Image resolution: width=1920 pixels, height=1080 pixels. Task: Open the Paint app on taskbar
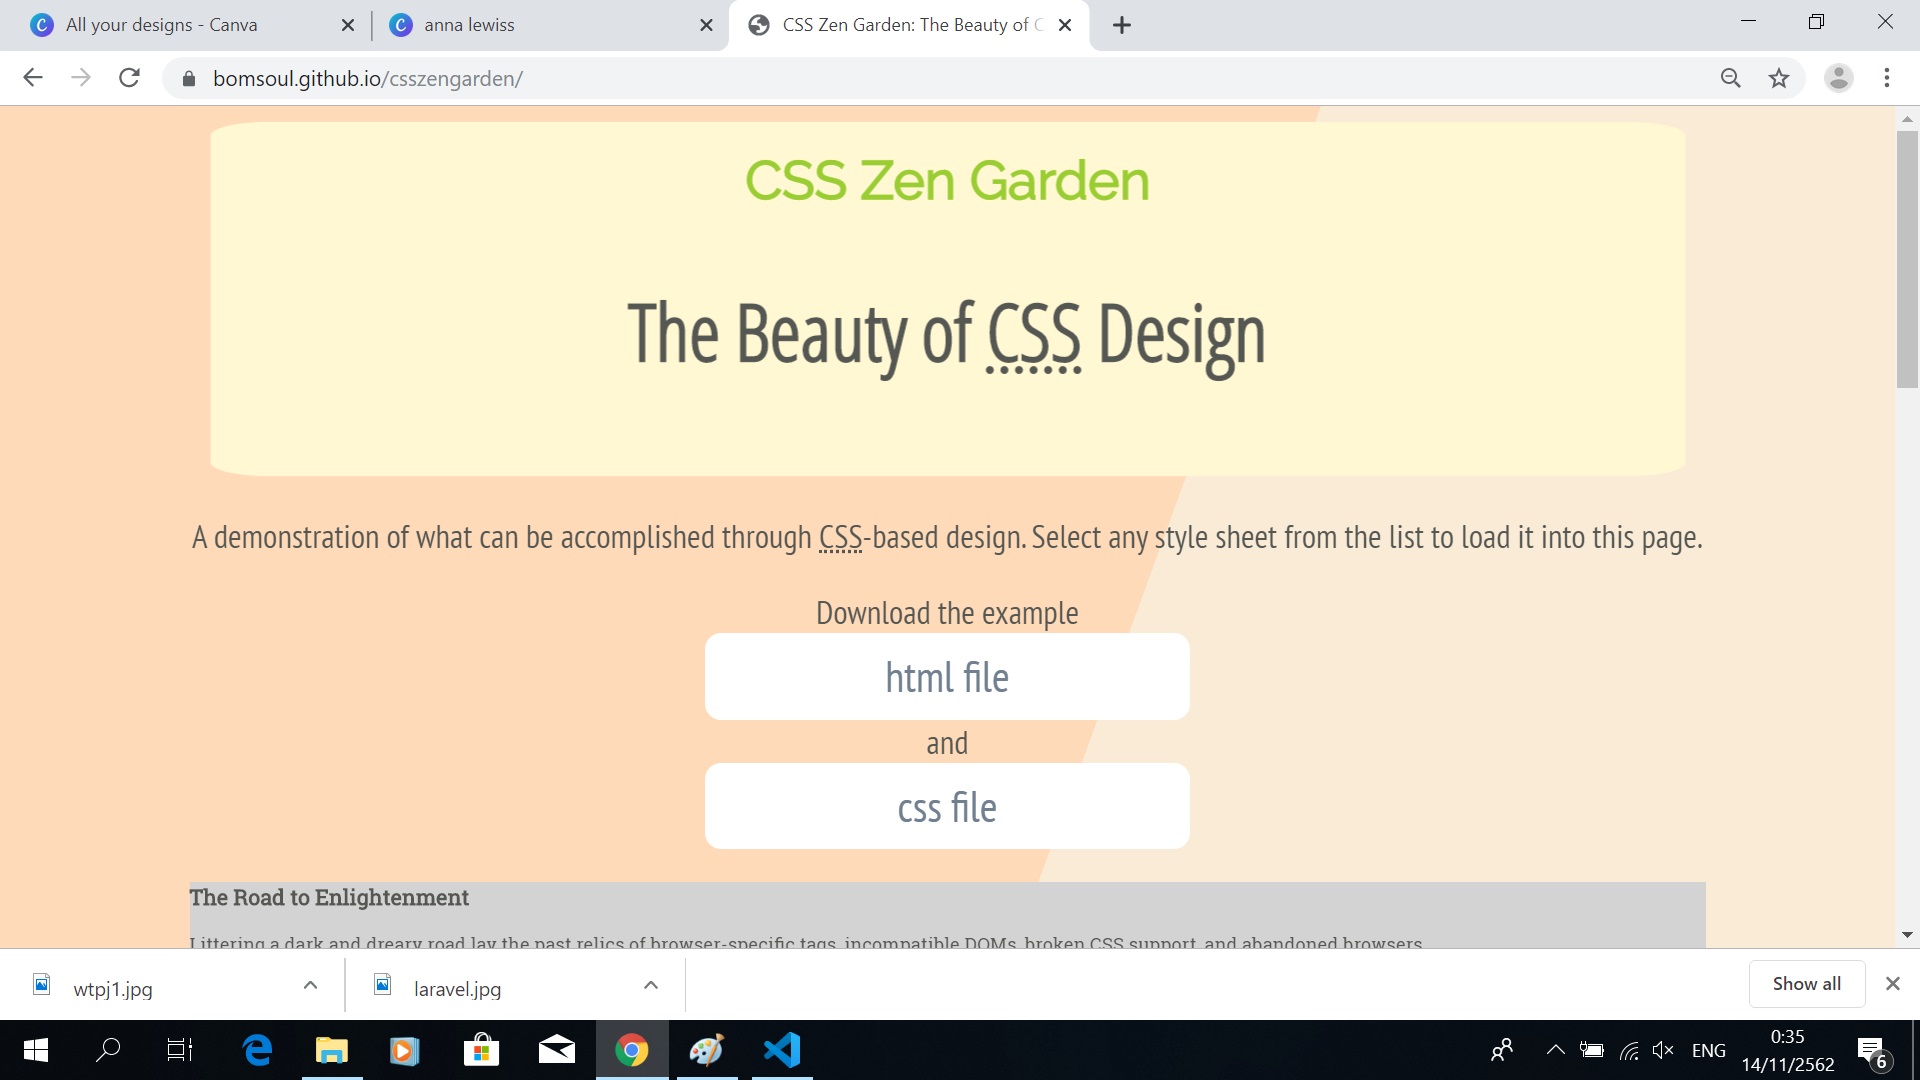point(706,1050)
